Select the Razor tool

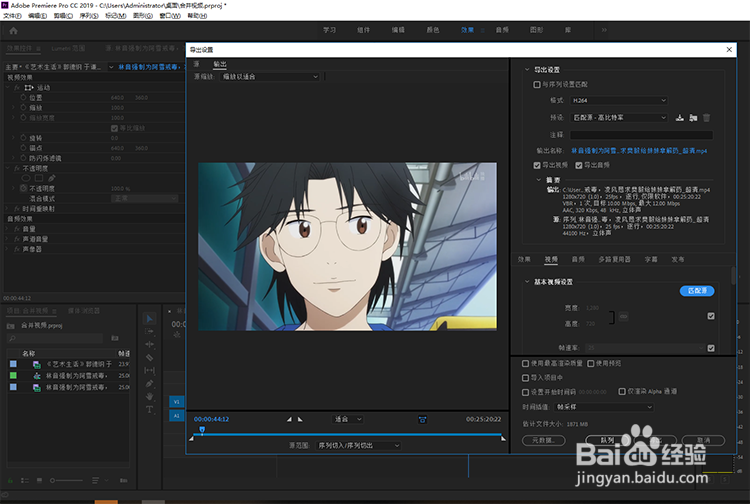click(x=150, y=357)
